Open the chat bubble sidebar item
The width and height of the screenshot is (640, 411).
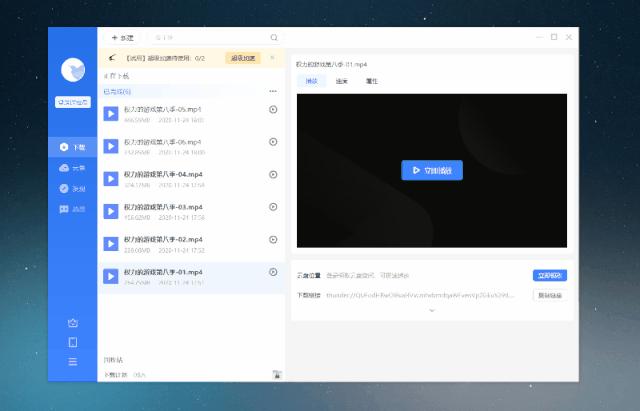(x=73, y=209)
